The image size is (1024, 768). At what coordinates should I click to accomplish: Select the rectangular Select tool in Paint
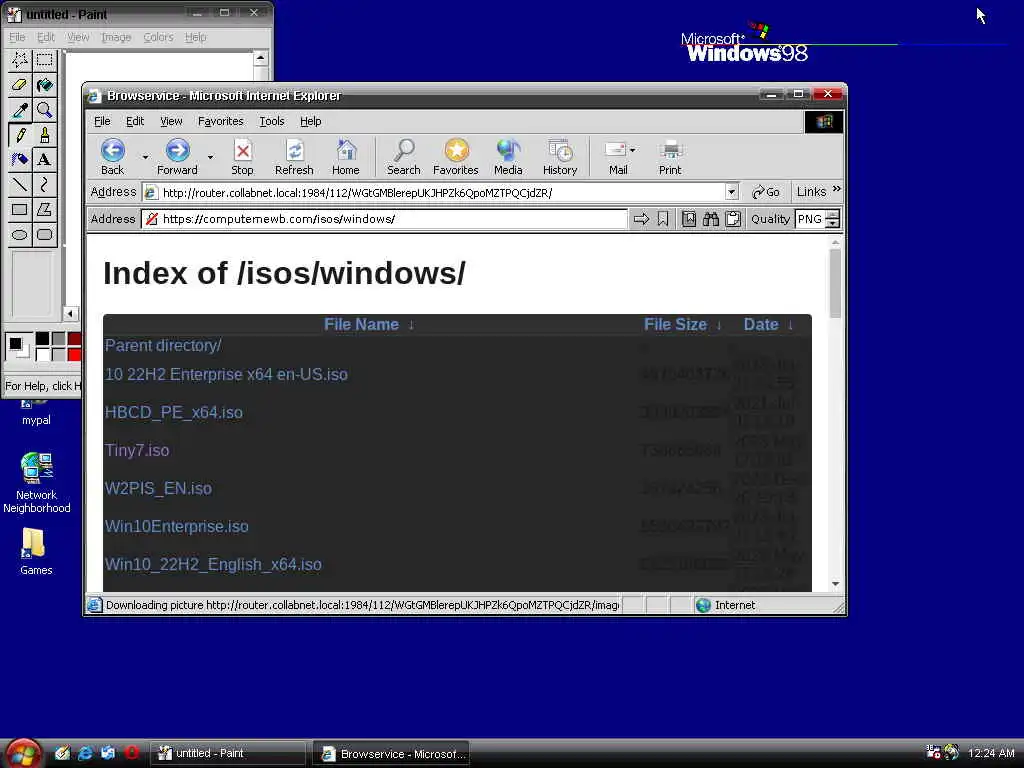point(44,60)
